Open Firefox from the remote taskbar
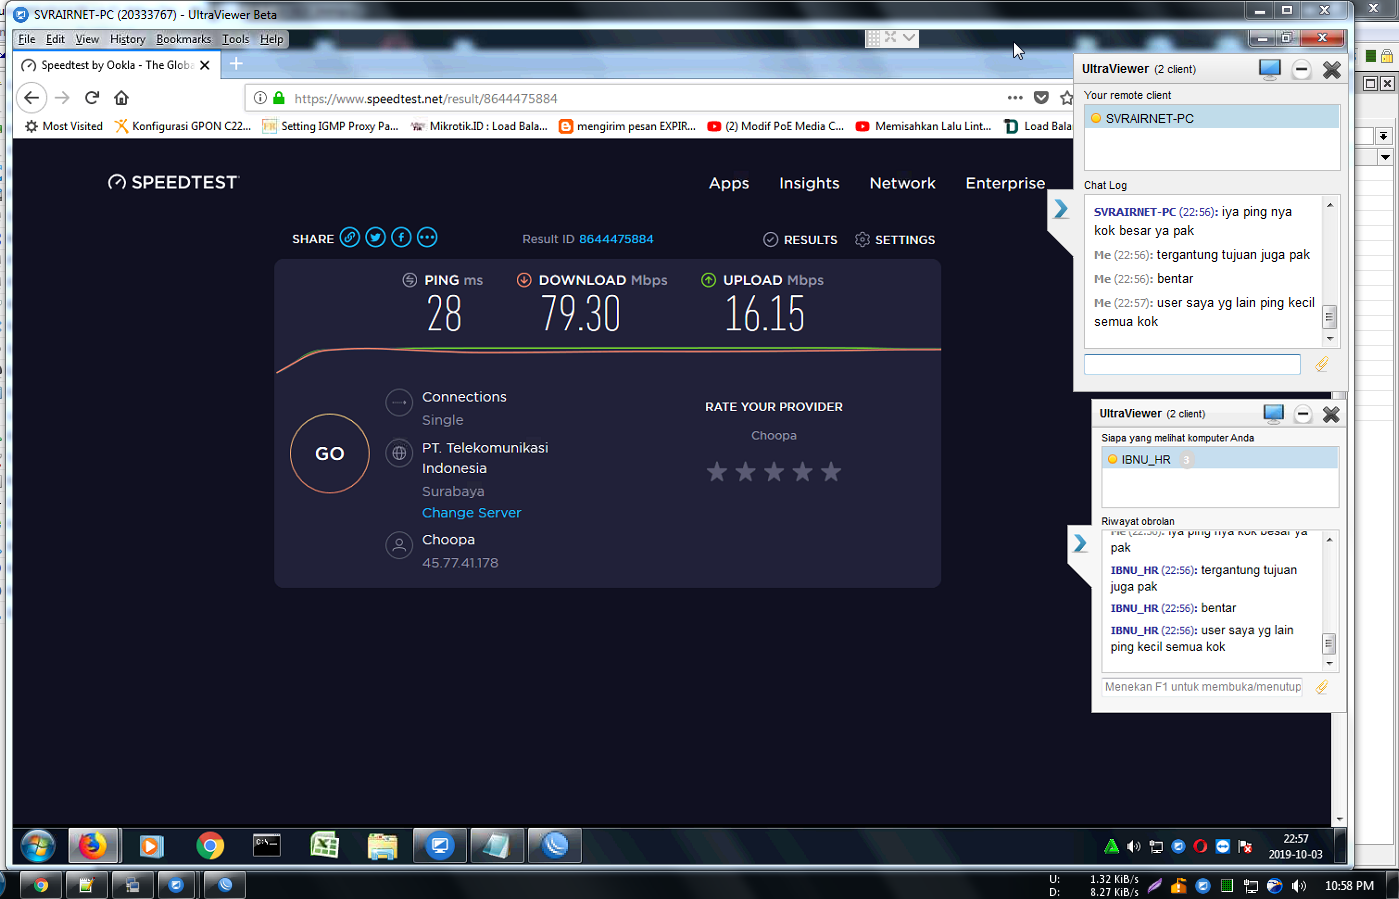The width and height of the screenshot is (1399, 899). [x=93, y=846]
